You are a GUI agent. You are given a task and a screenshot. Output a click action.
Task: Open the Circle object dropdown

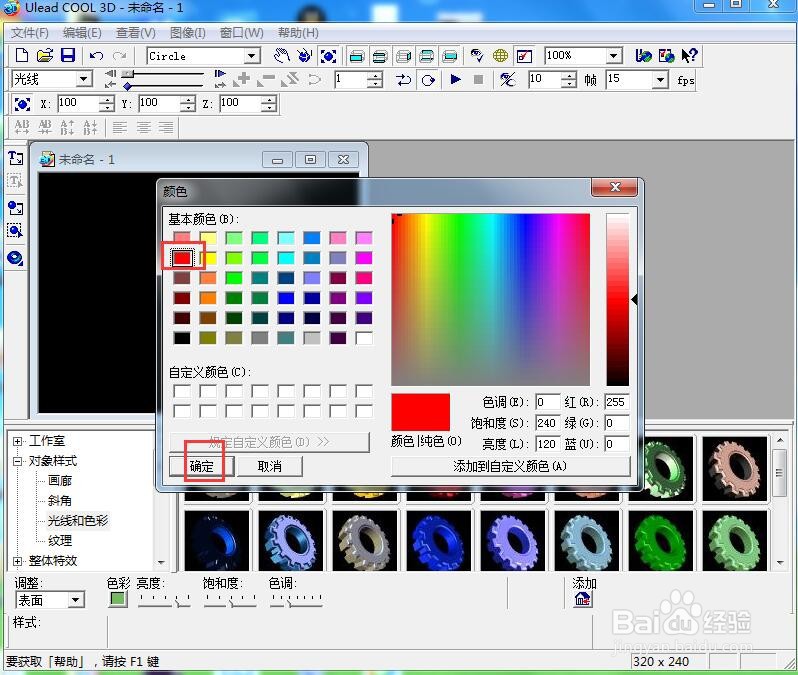pos(251,56)
